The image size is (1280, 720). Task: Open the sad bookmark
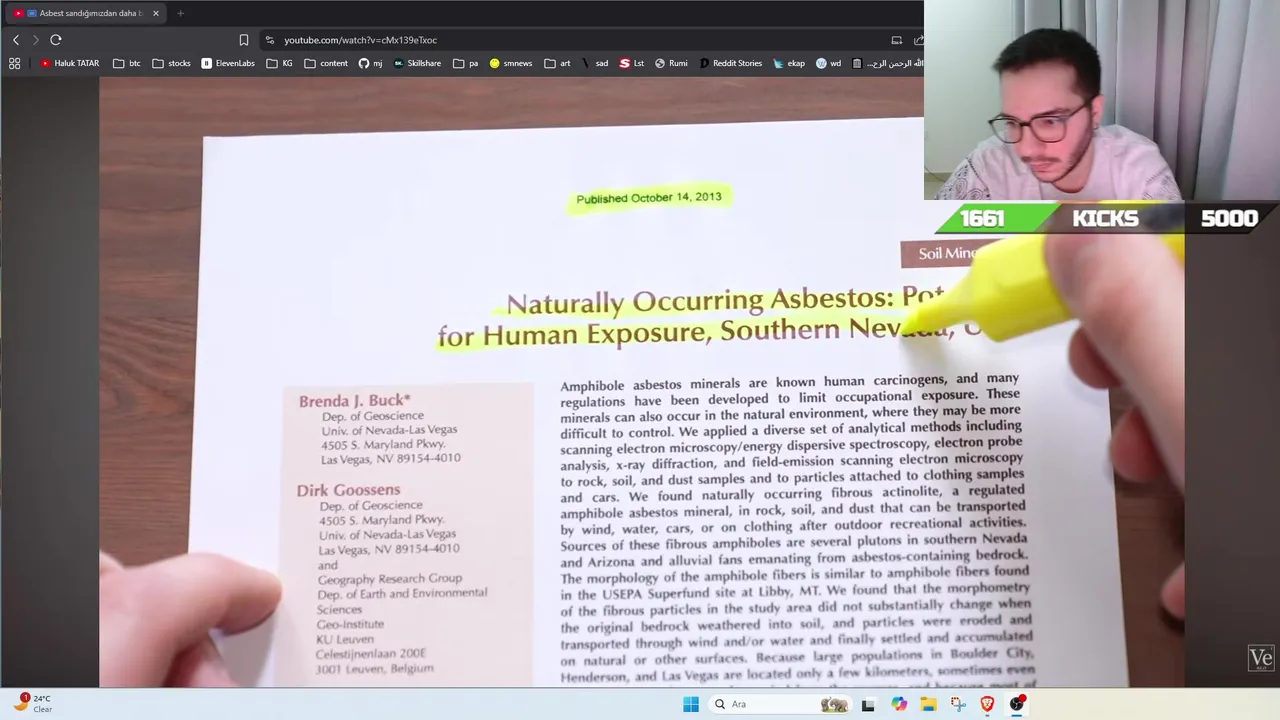point(595,63)
